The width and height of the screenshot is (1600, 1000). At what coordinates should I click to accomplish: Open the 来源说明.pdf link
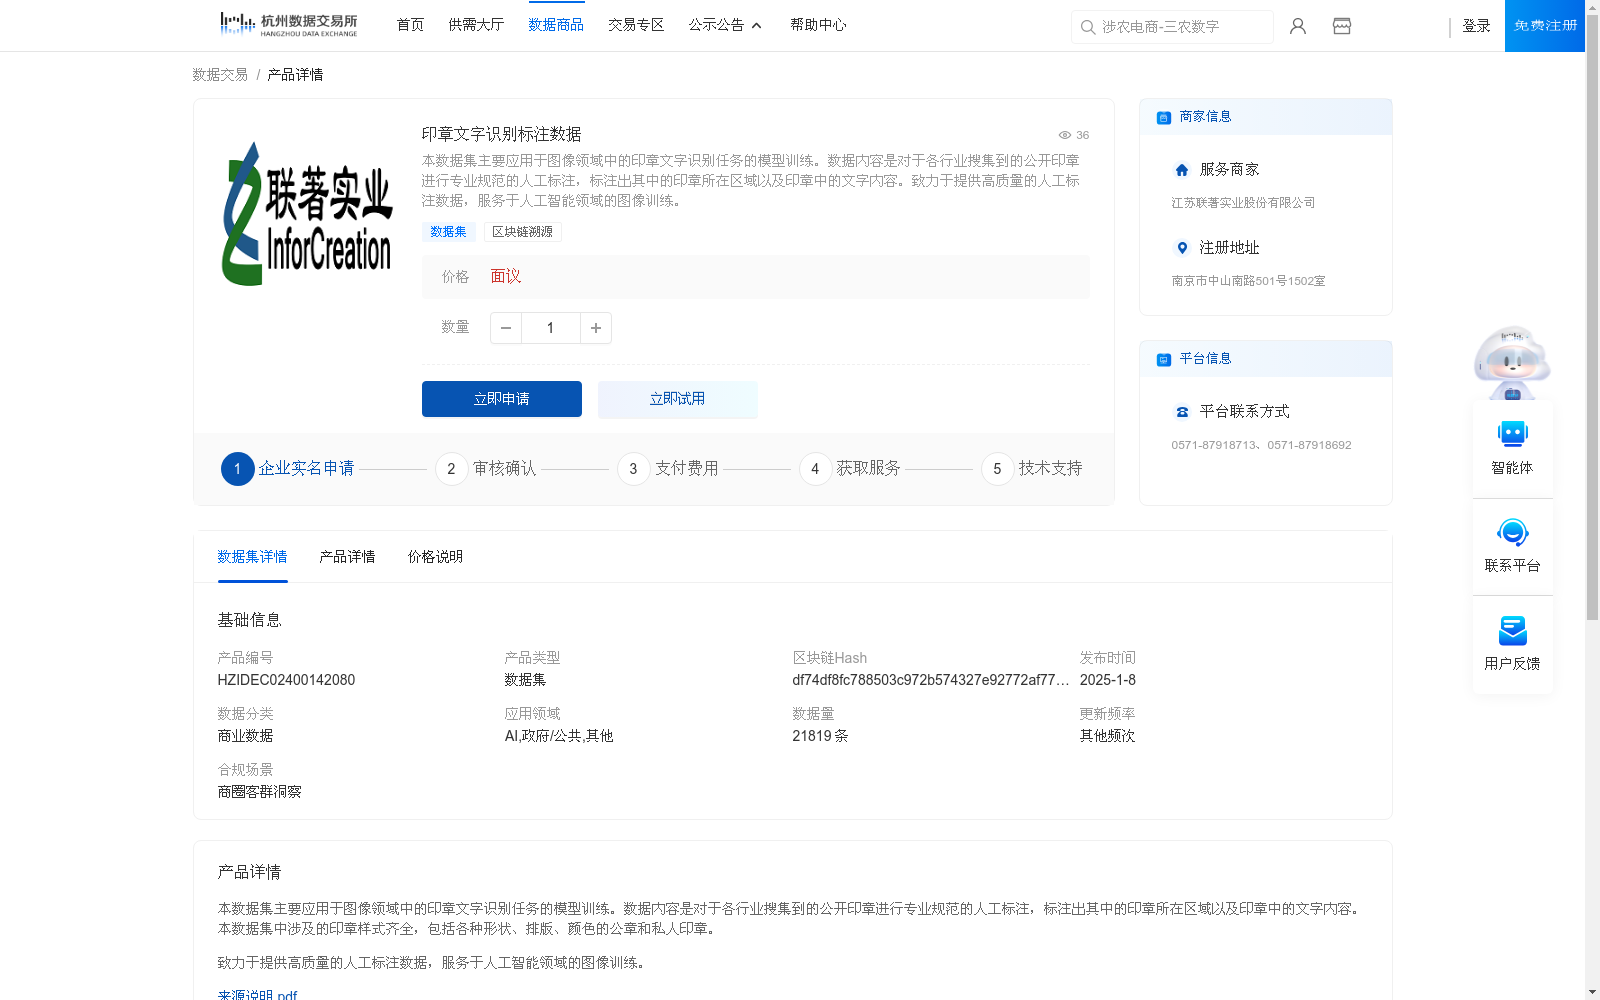257,995
